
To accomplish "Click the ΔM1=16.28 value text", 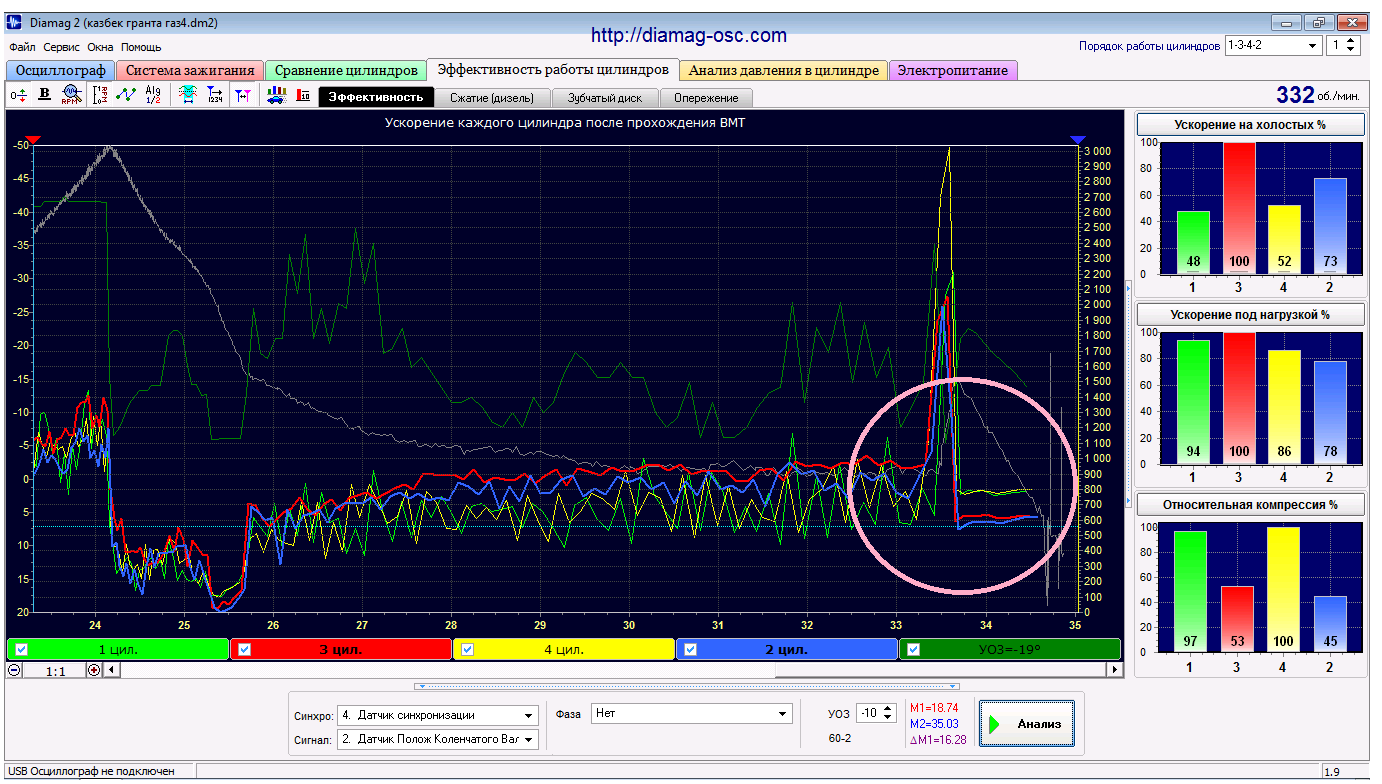I will 938,739.
